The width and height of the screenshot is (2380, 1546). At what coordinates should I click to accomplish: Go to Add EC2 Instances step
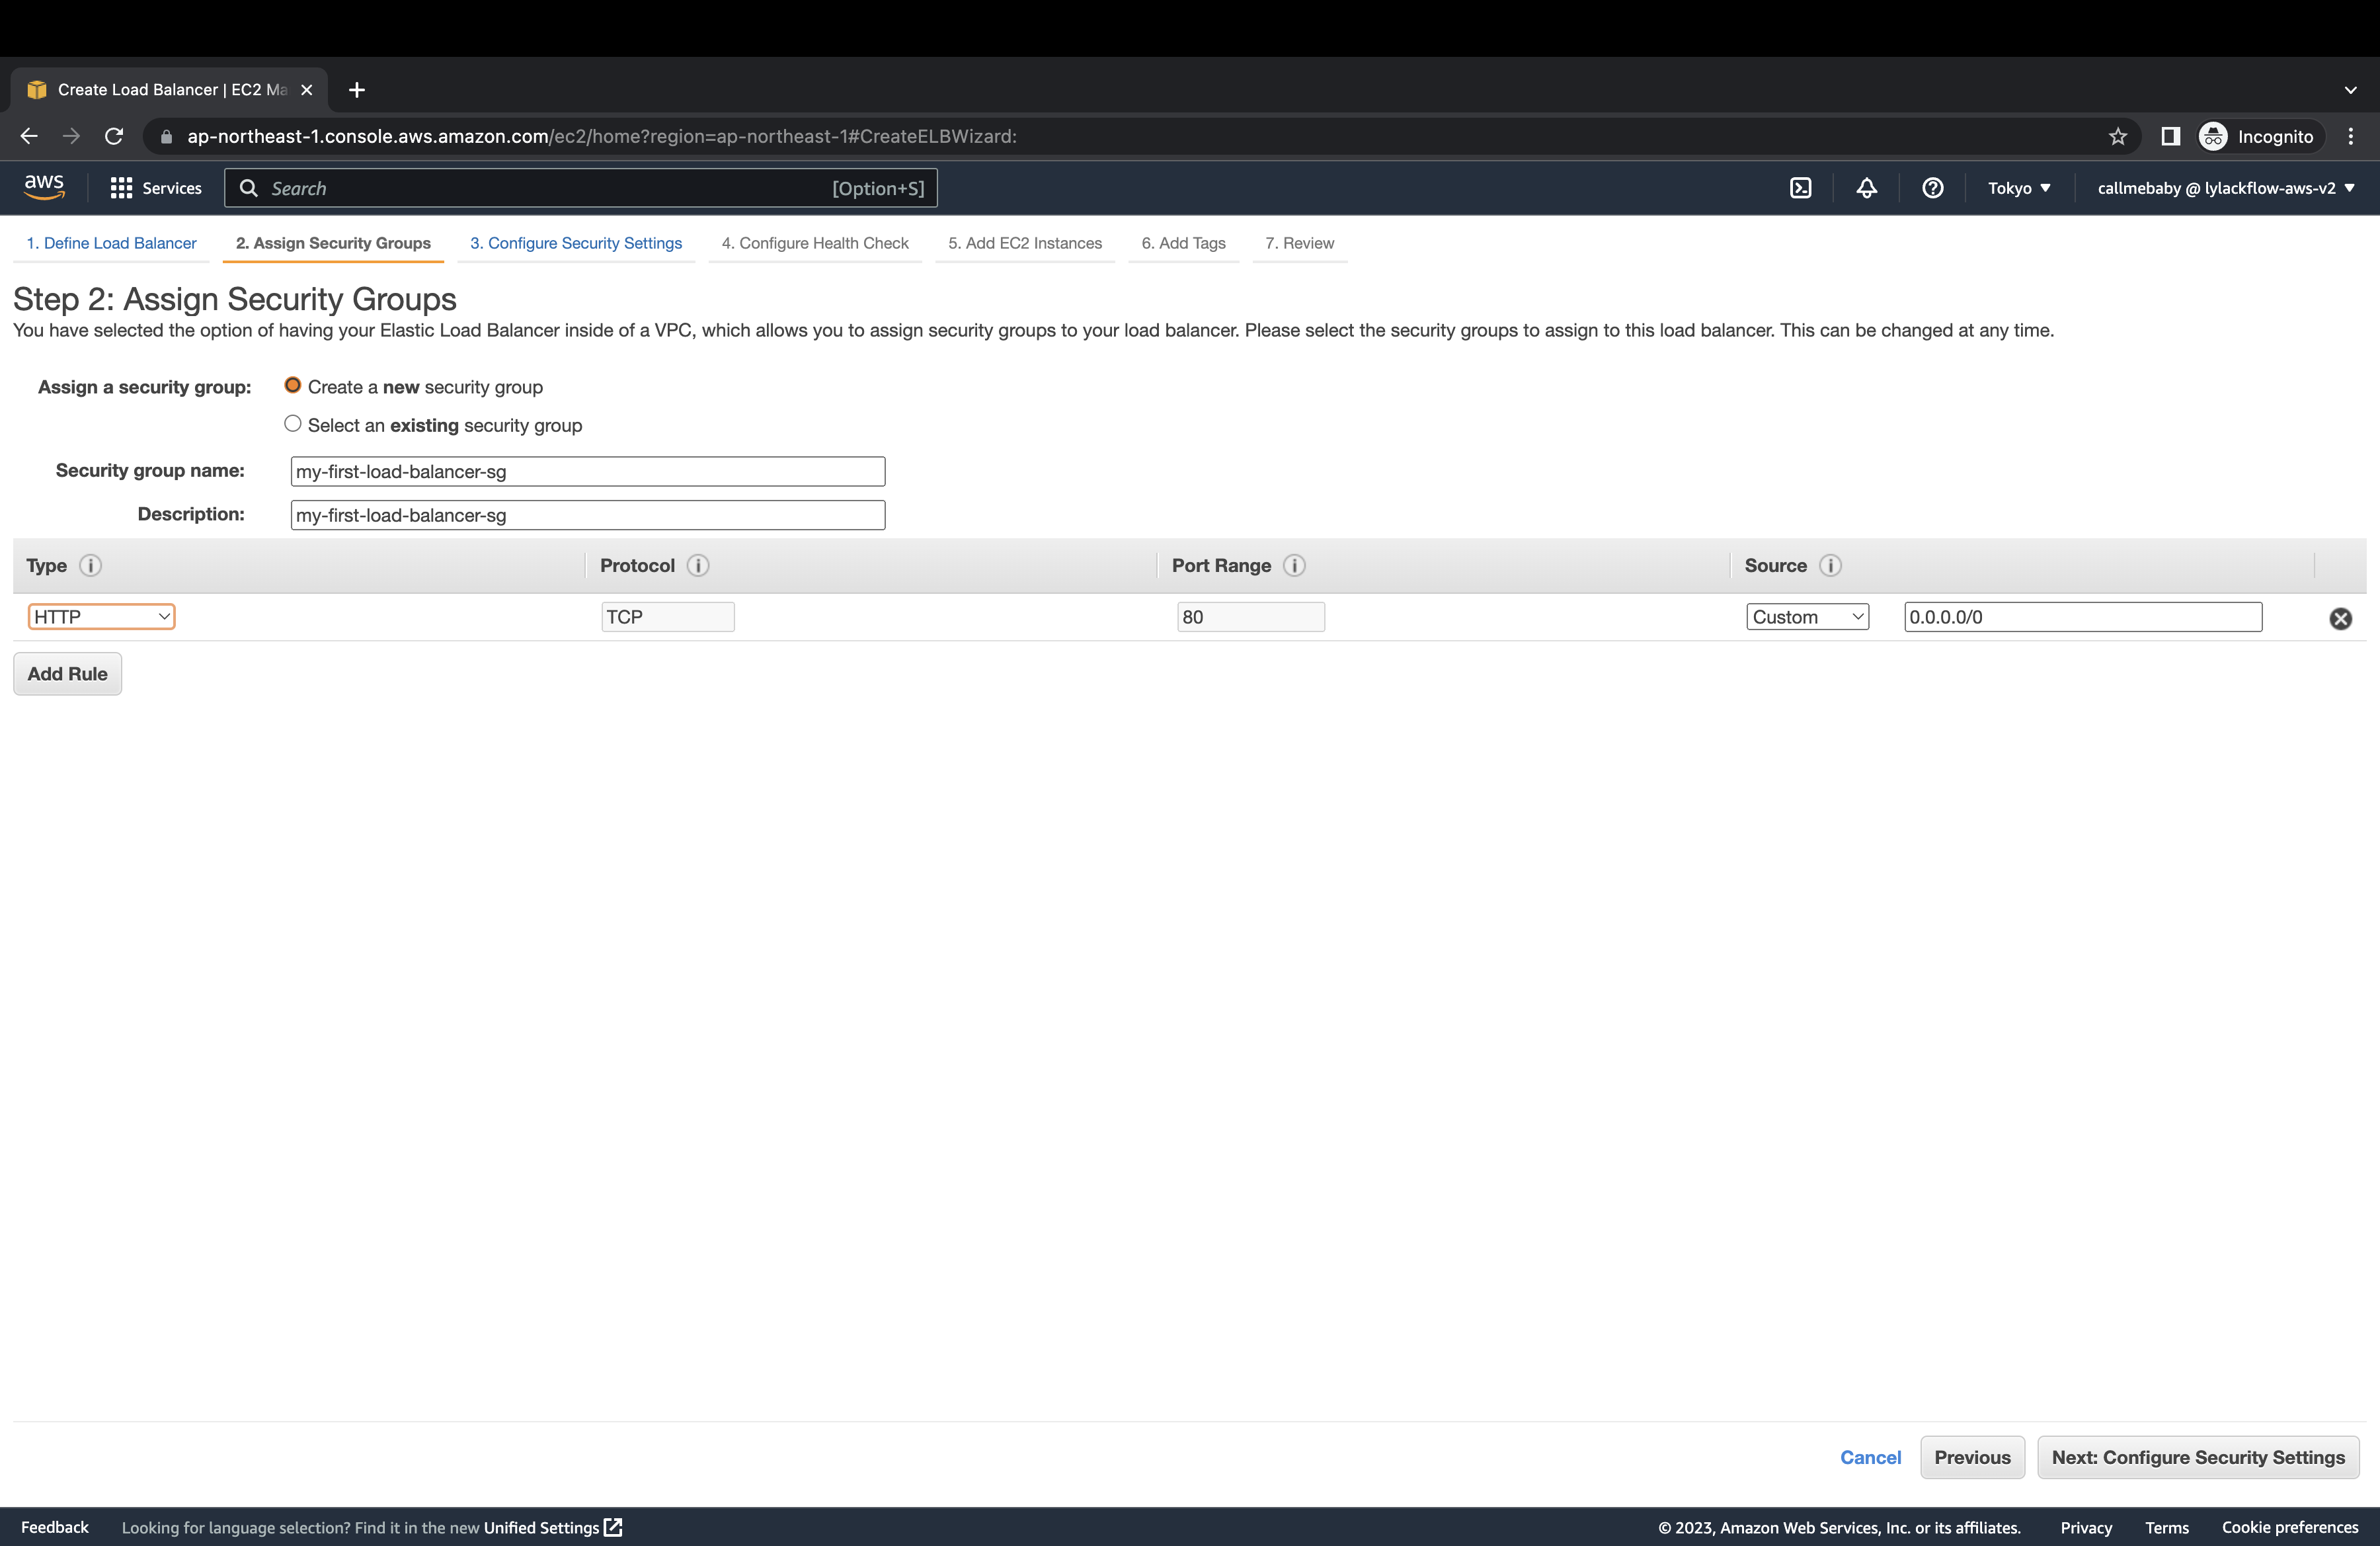click(1025, 243)
